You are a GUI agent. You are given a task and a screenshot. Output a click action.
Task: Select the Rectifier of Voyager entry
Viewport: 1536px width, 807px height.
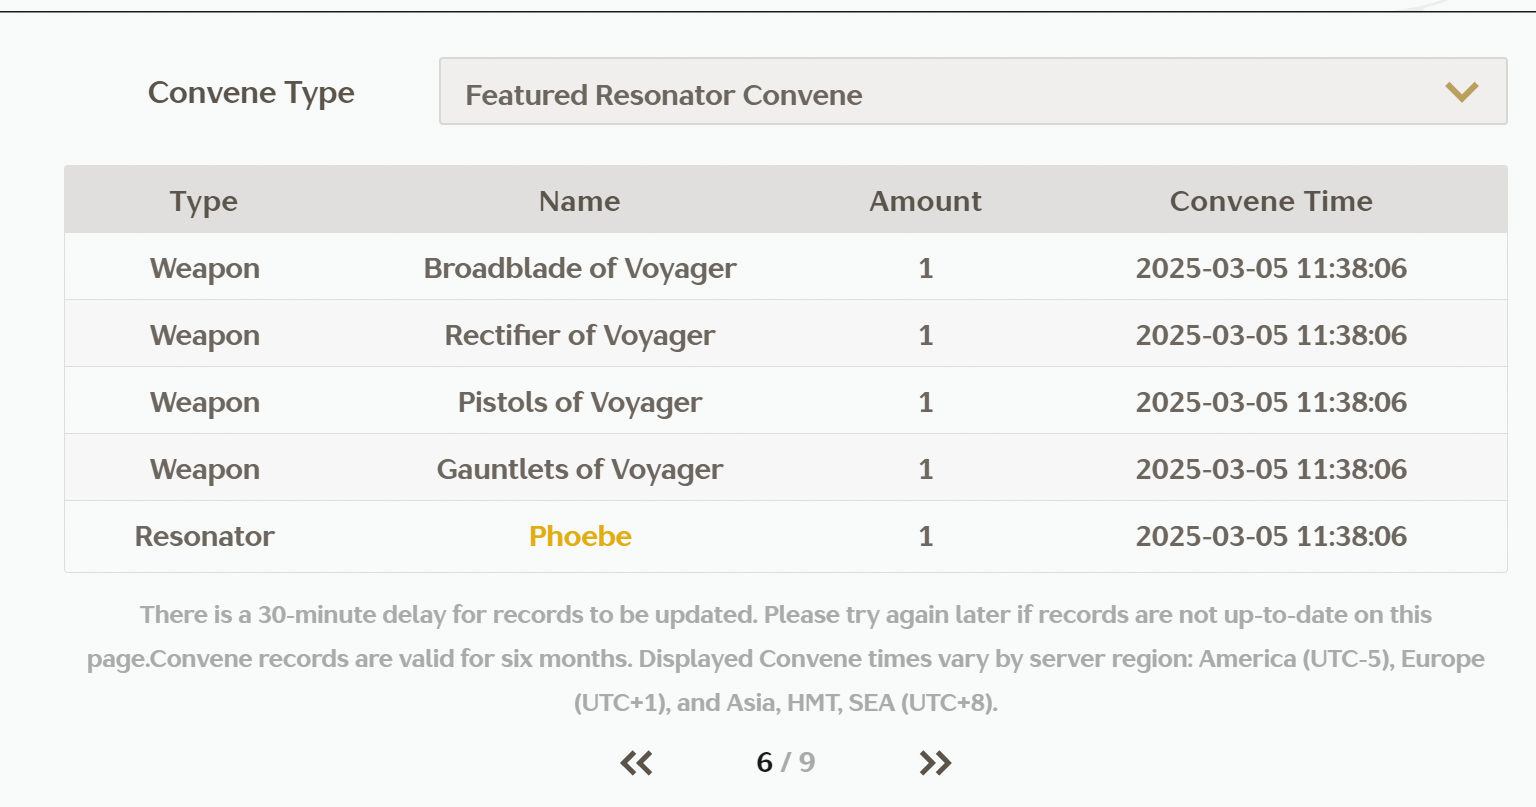pos(580,335)
